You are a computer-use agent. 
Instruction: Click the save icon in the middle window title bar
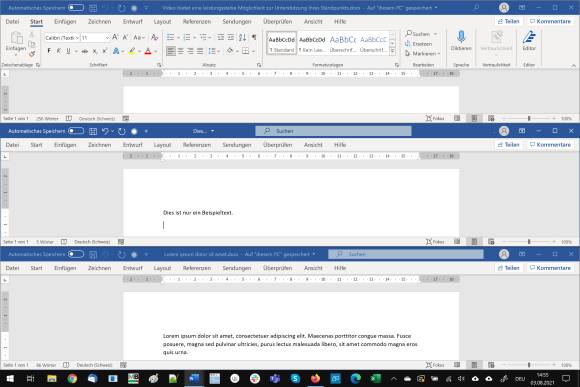pyautogui.click(x=93, y=131)
